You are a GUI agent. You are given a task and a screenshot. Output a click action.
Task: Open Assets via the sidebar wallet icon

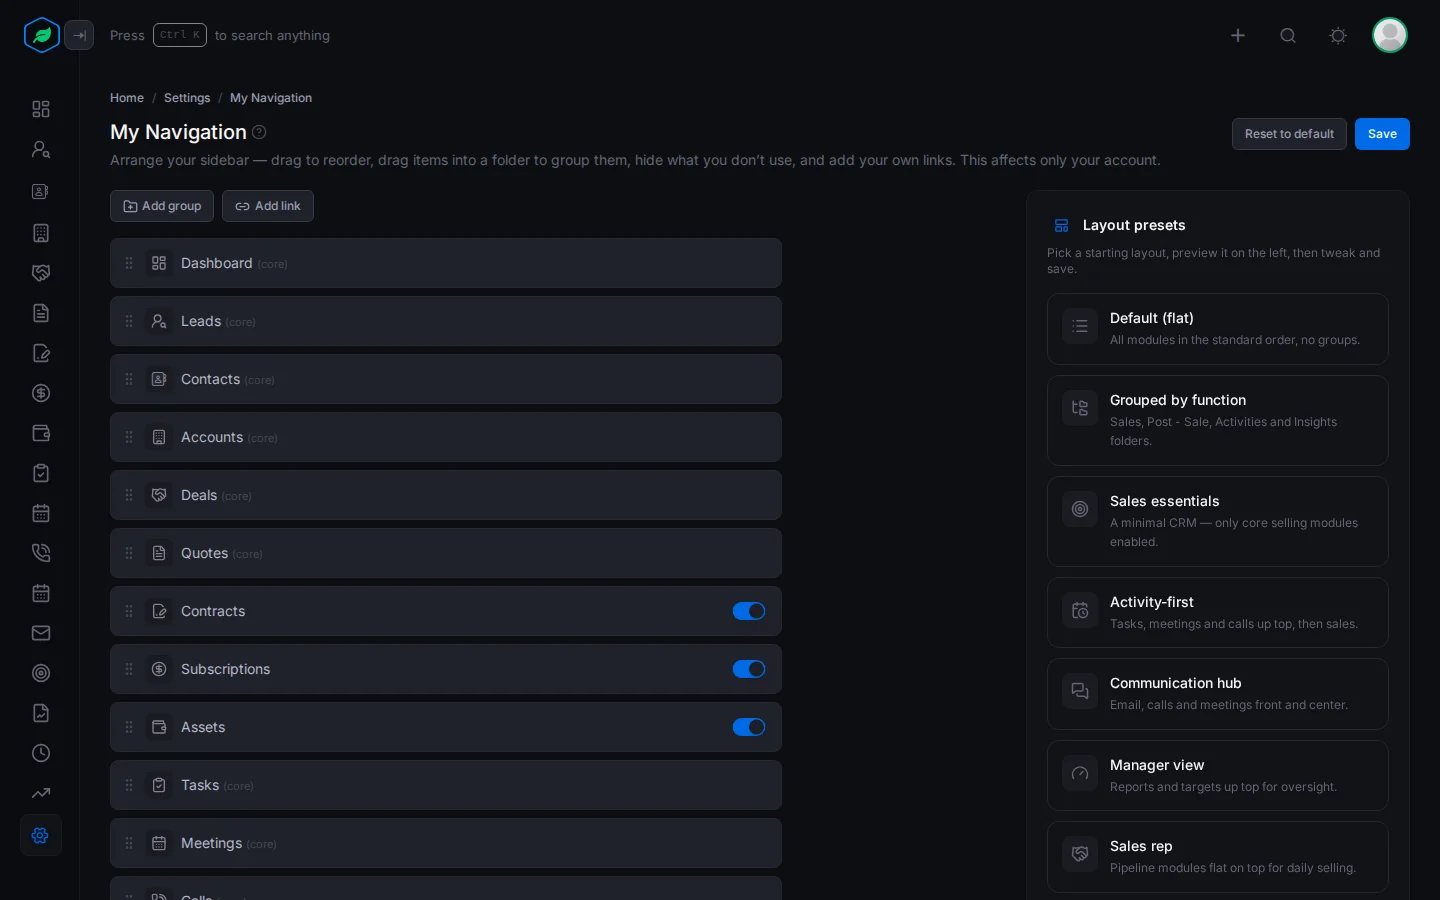41,433
